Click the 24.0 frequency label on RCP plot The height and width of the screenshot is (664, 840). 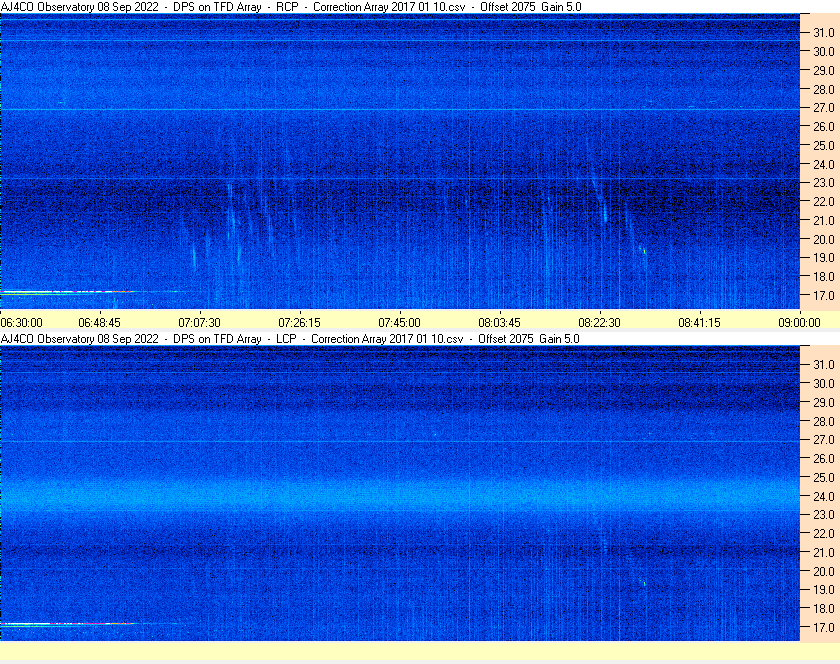click(824, 164)
